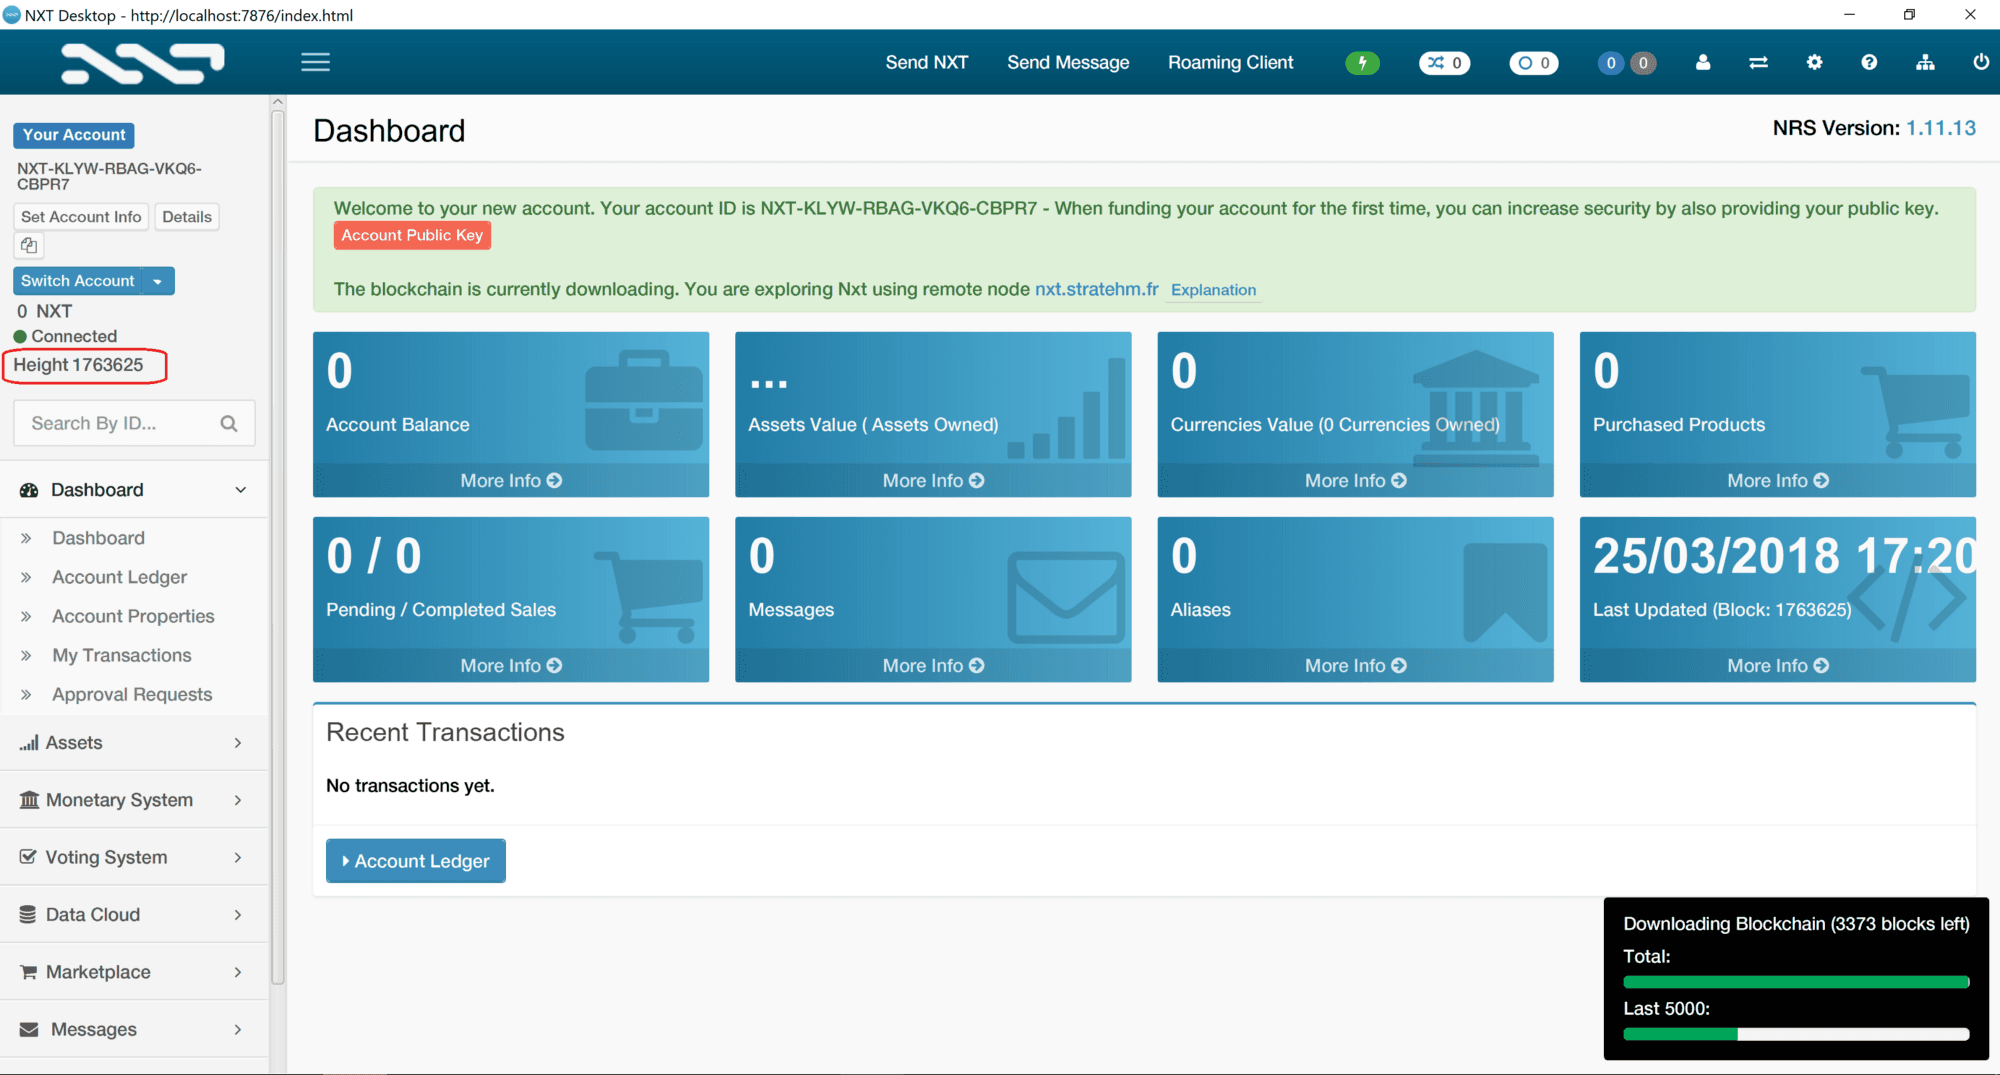
Task: Click the power logout icon
Action: [x=1980, y=63]
